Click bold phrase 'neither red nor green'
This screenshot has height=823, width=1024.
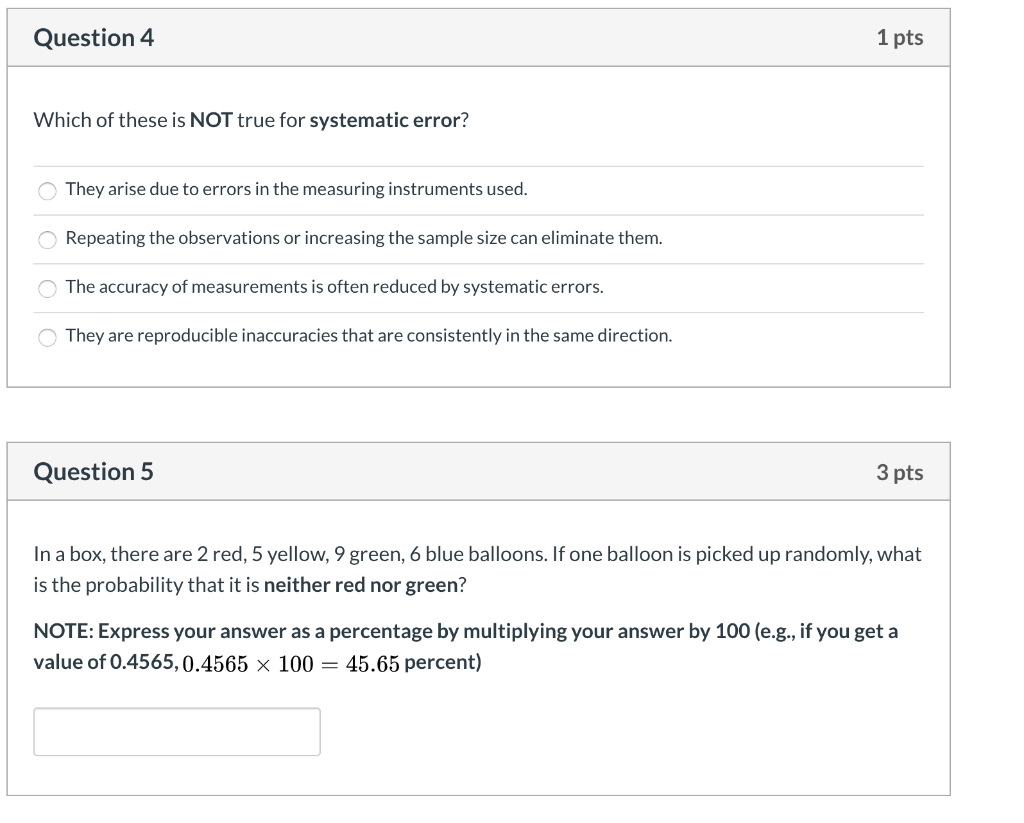point(360,585)
